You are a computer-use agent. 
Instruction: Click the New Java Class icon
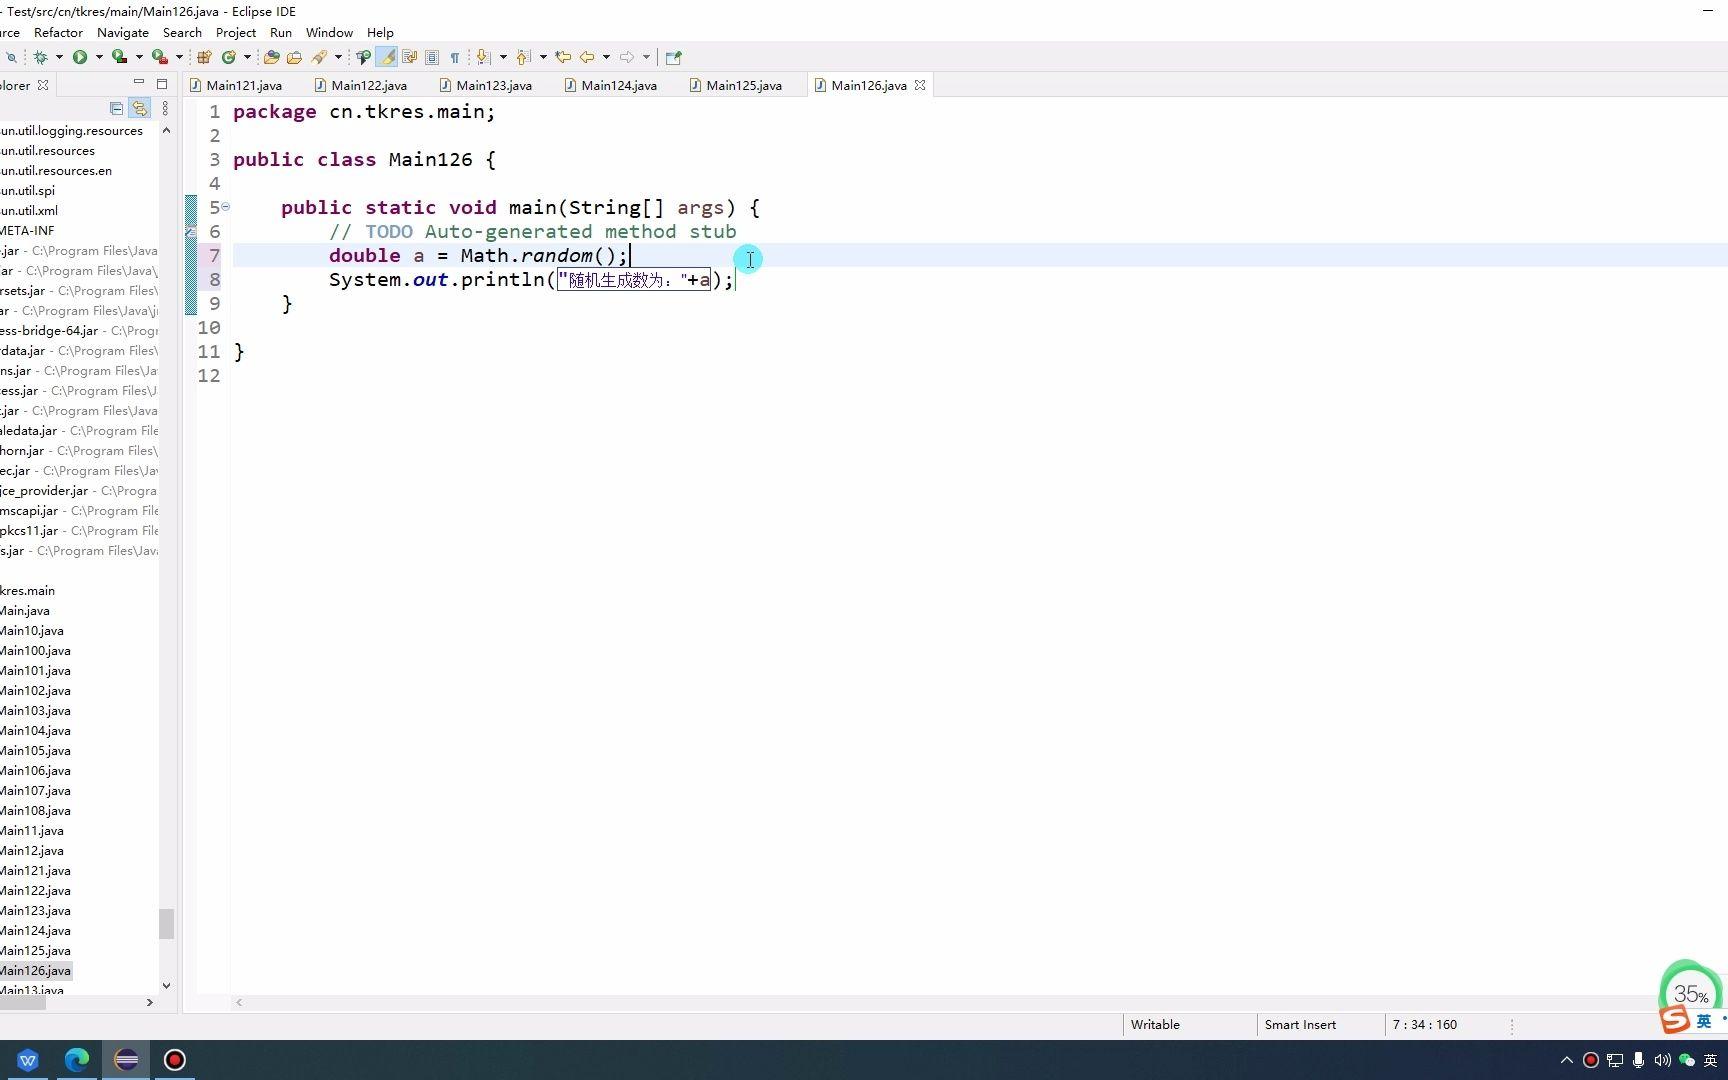click(229, 57)
